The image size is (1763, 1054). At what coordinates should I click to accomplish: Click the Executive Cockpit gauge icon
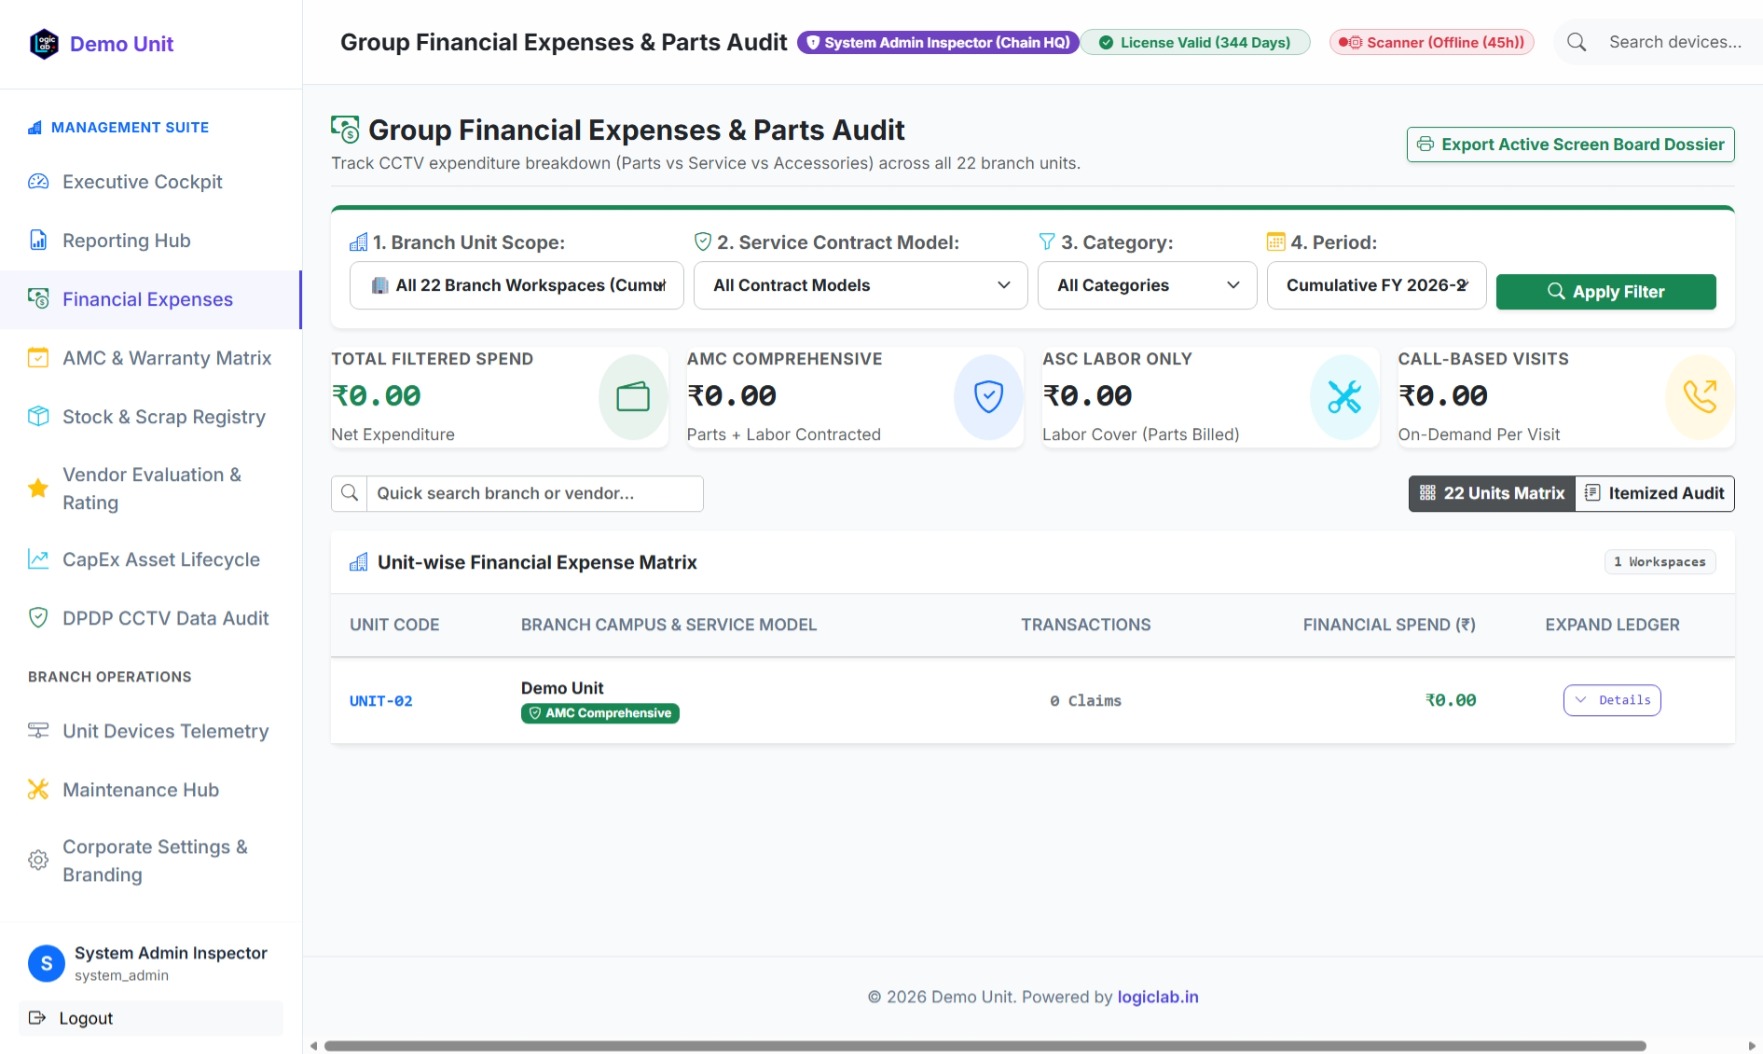[38, 182]
